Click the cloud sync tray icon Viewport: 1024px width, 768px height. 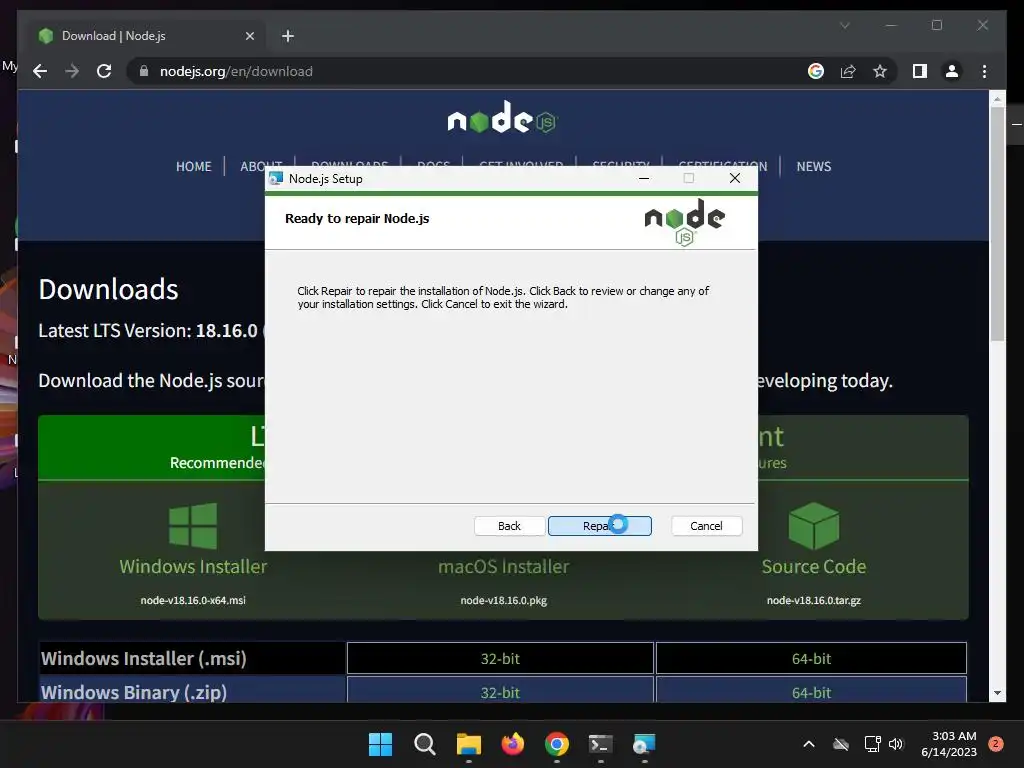(x=841, y=744)
